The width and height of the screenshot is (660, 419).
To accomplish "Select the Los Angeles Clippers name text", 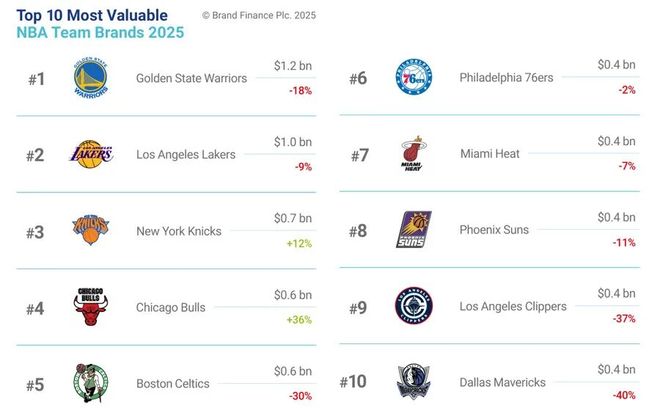I will click(x=513, y=307).
